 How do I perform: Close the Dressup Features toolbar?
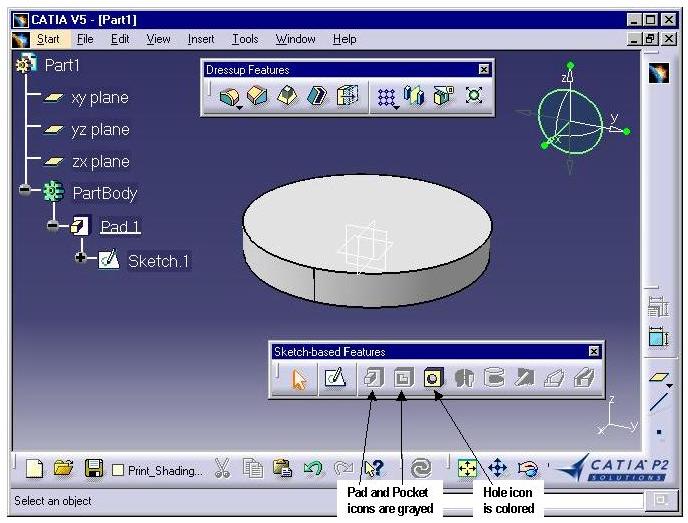[x=484, y=69]
